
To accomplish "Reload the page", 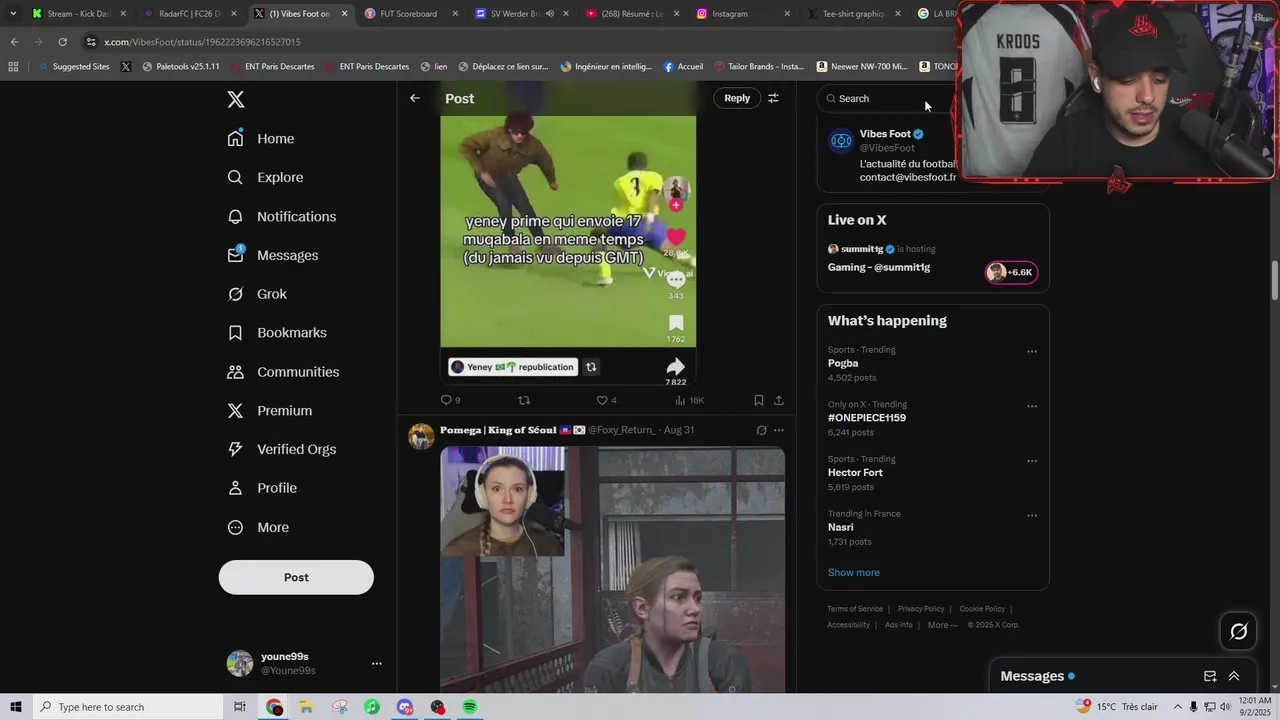I will click(x=62, y=42).
